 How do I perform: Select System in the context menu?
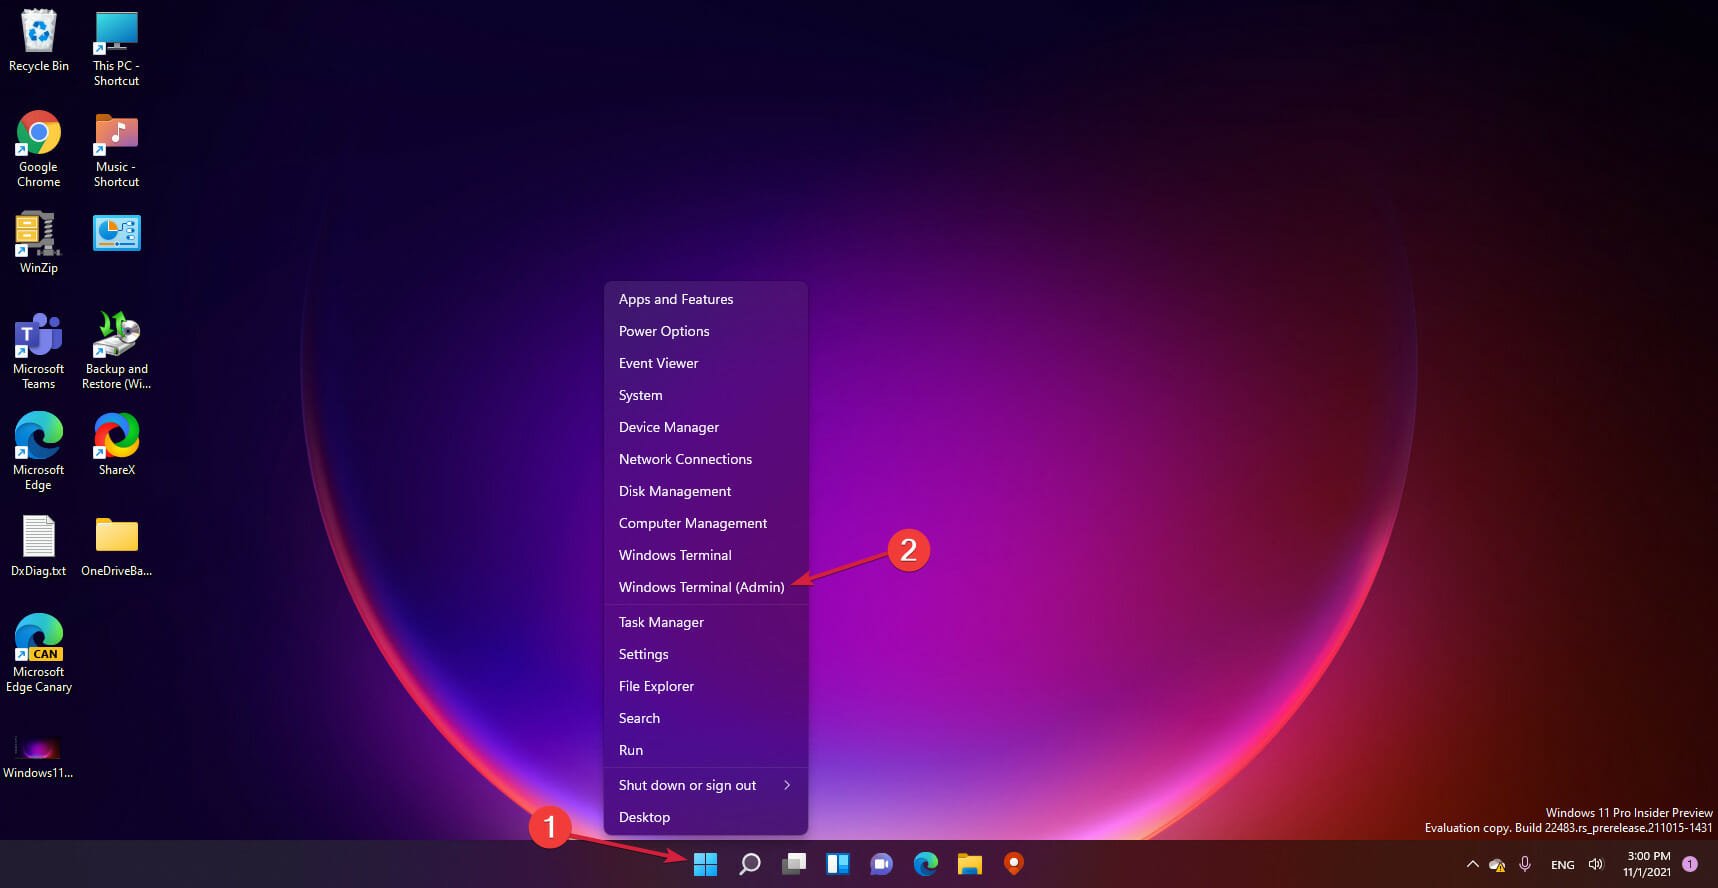[706, 395]
